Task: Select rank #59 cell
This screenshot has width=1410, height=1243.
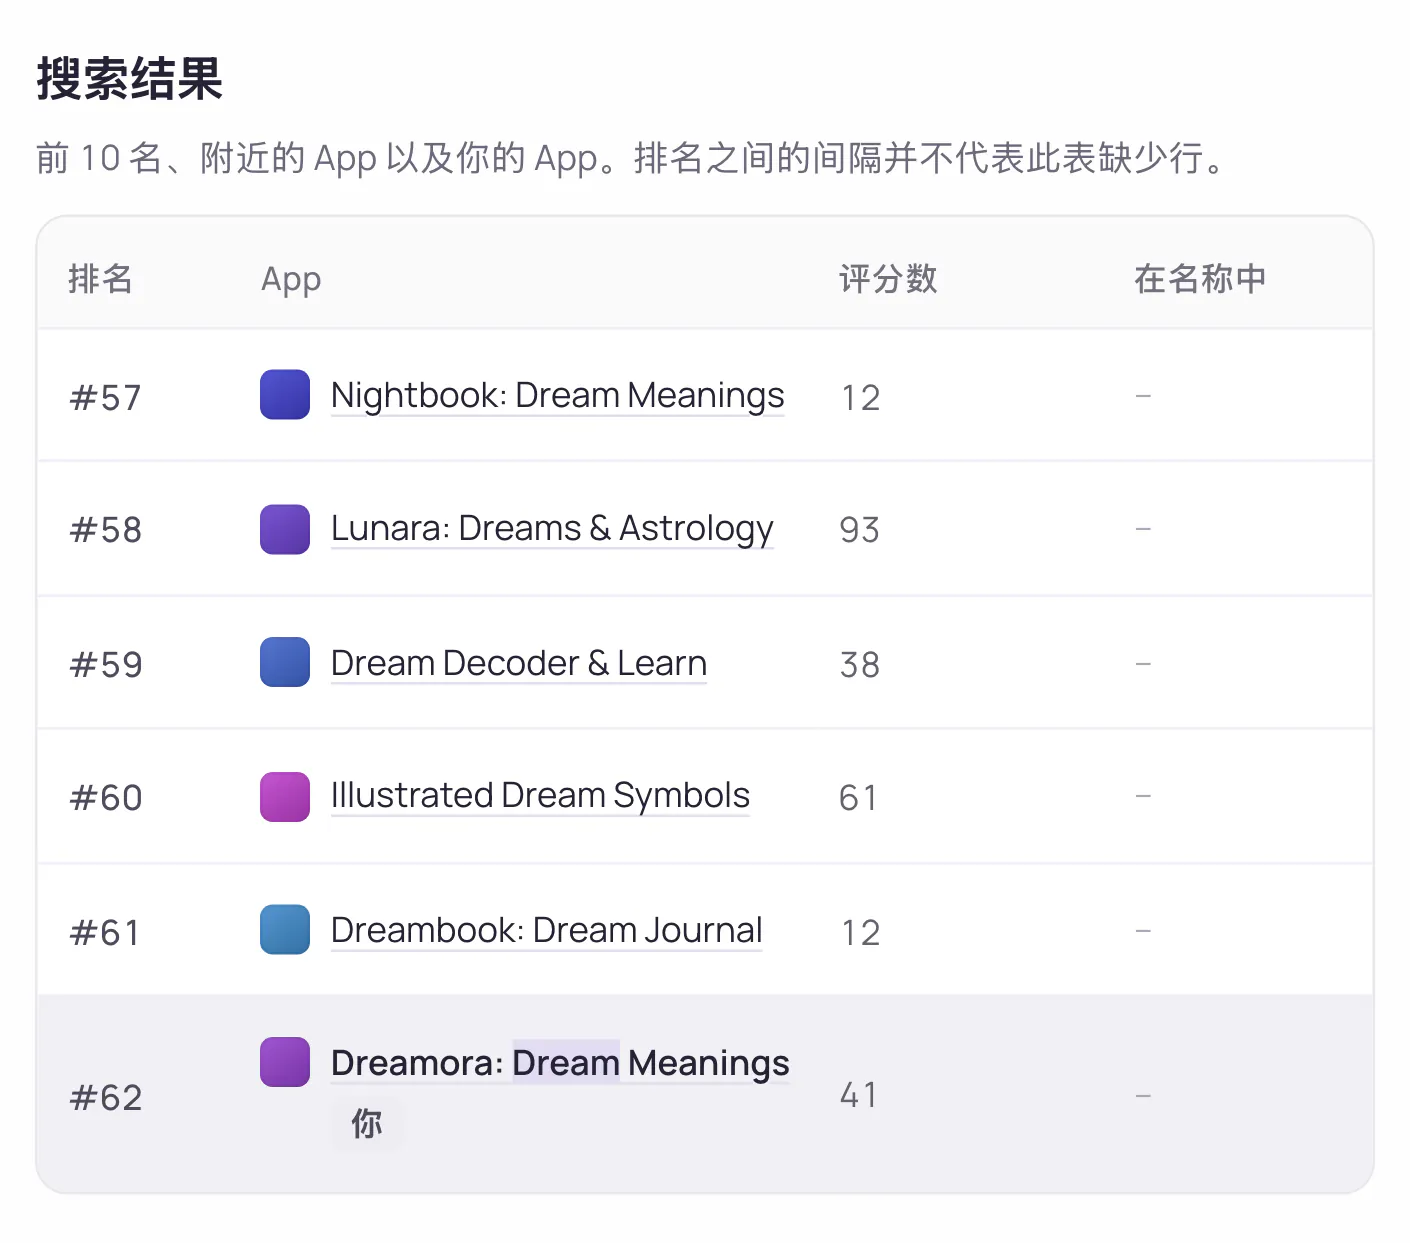Action: click(x=106, y=664)
